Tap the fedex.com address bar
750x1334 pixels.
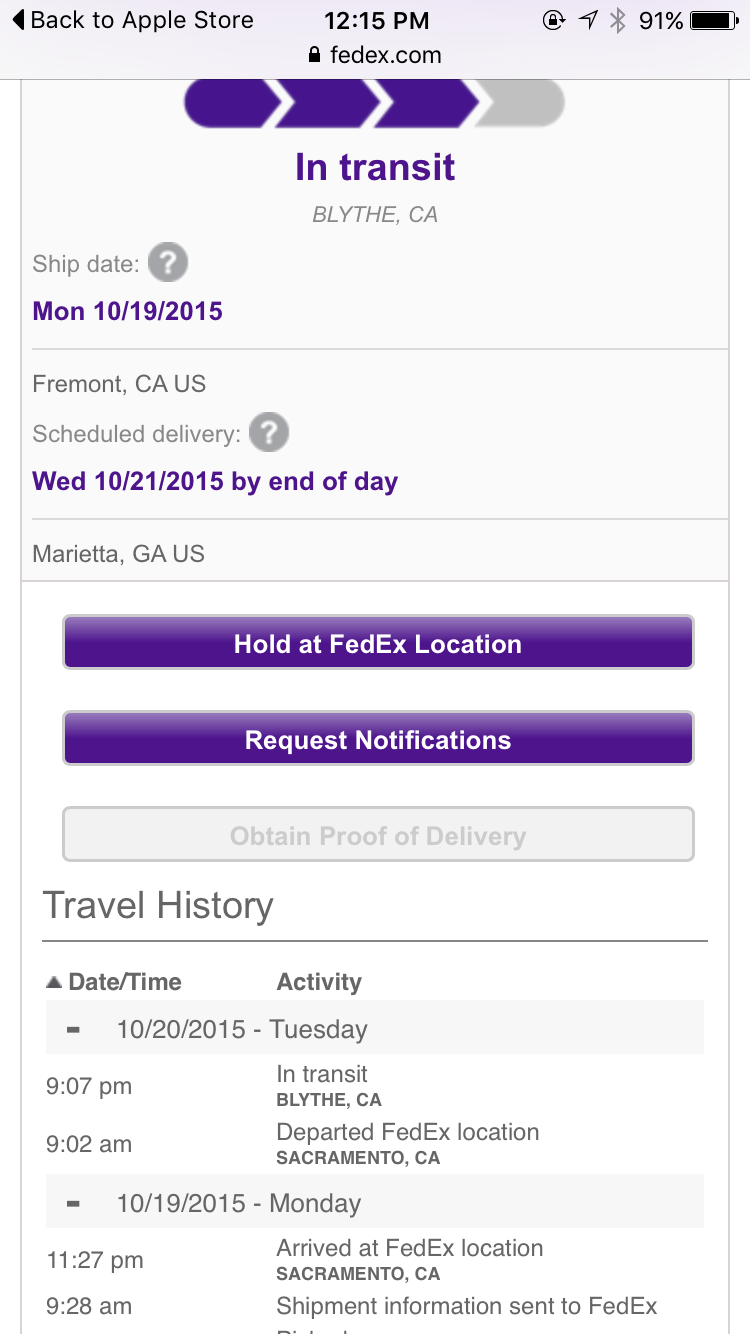tap(375, 55)
